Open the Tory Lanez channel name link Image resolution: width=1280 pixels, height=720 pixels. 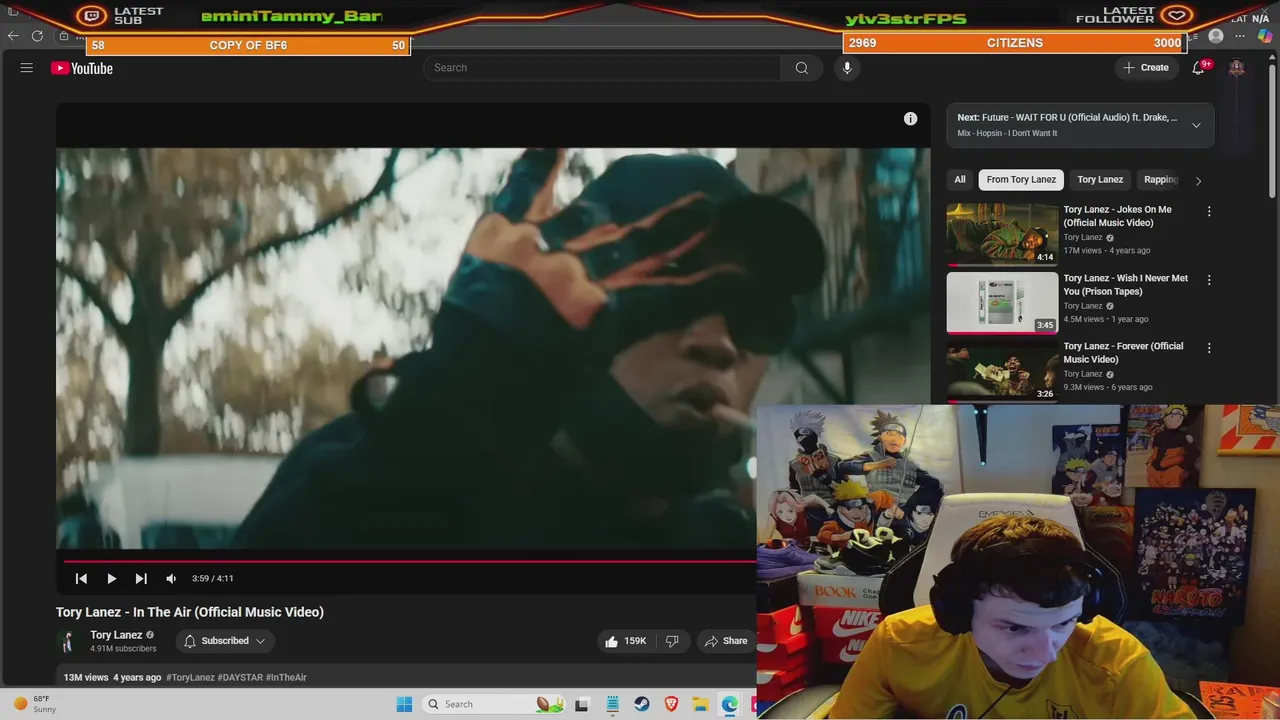click(116, 635)
